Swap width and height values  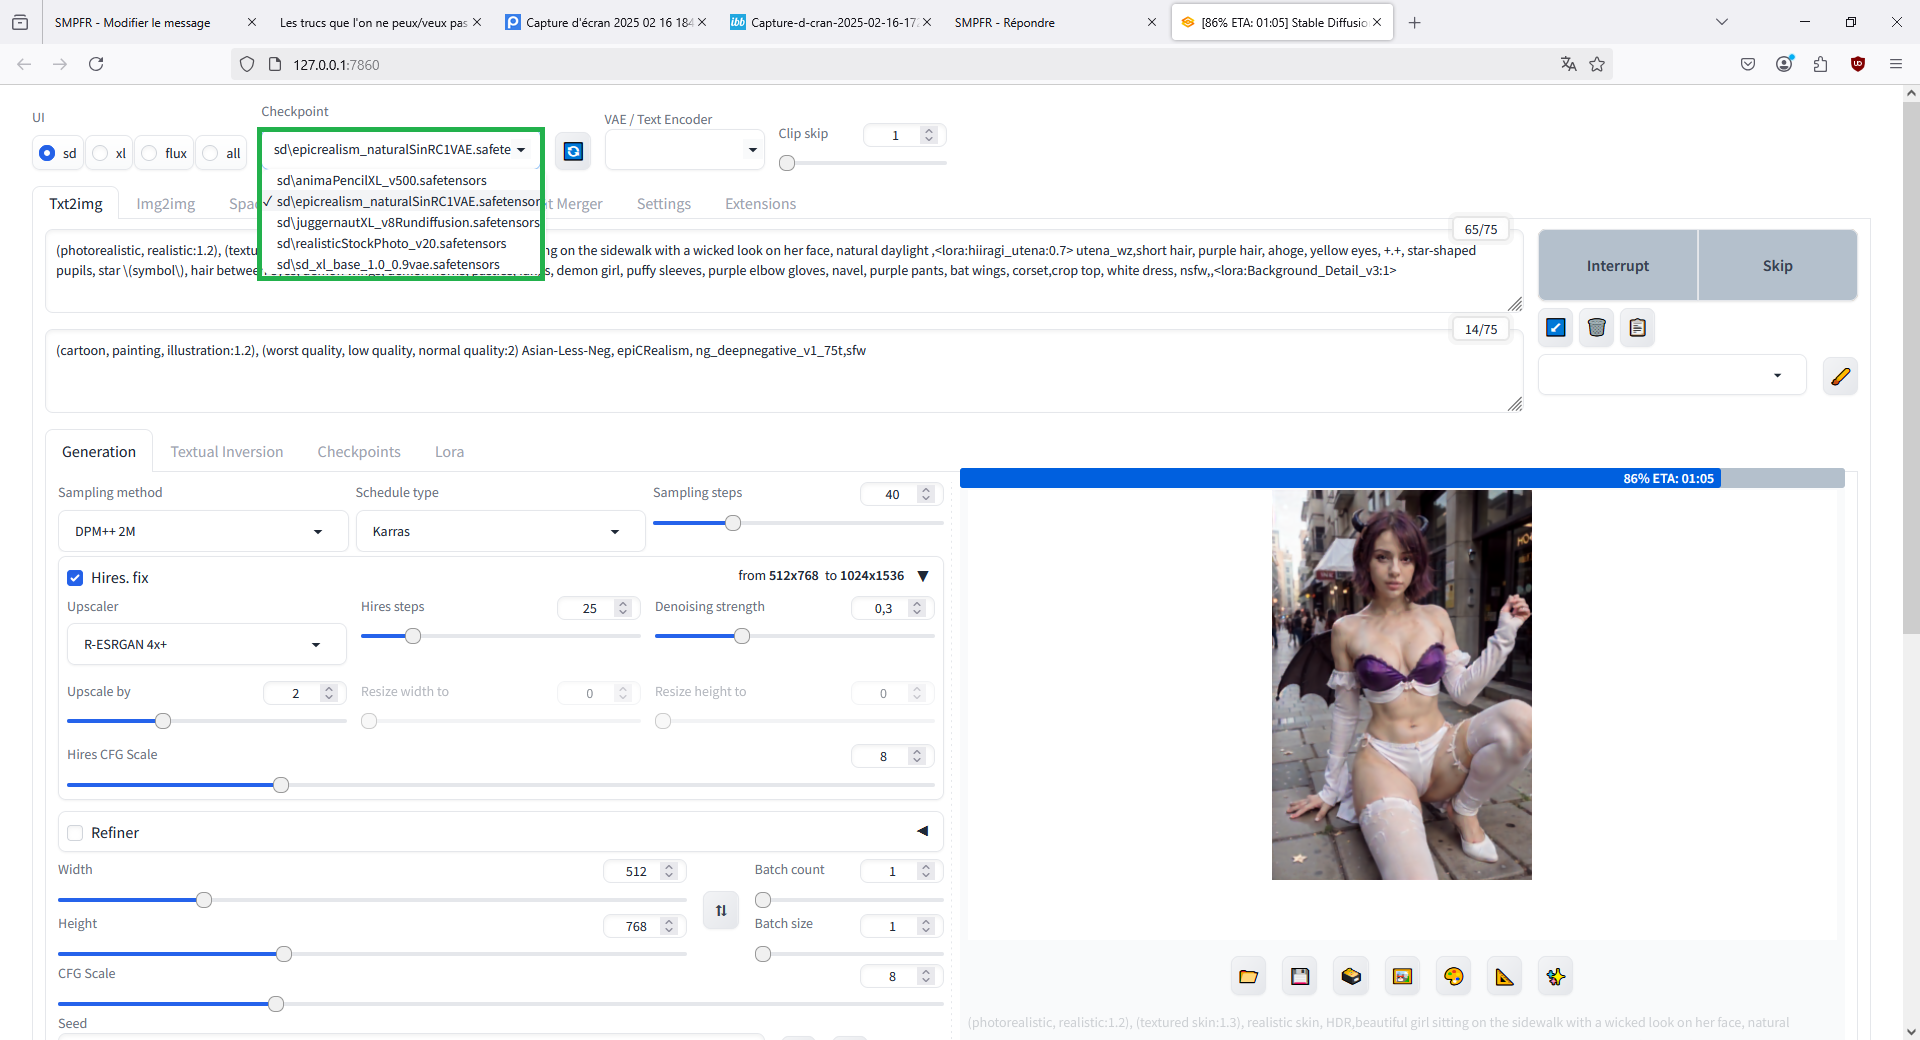coord(721,910)
